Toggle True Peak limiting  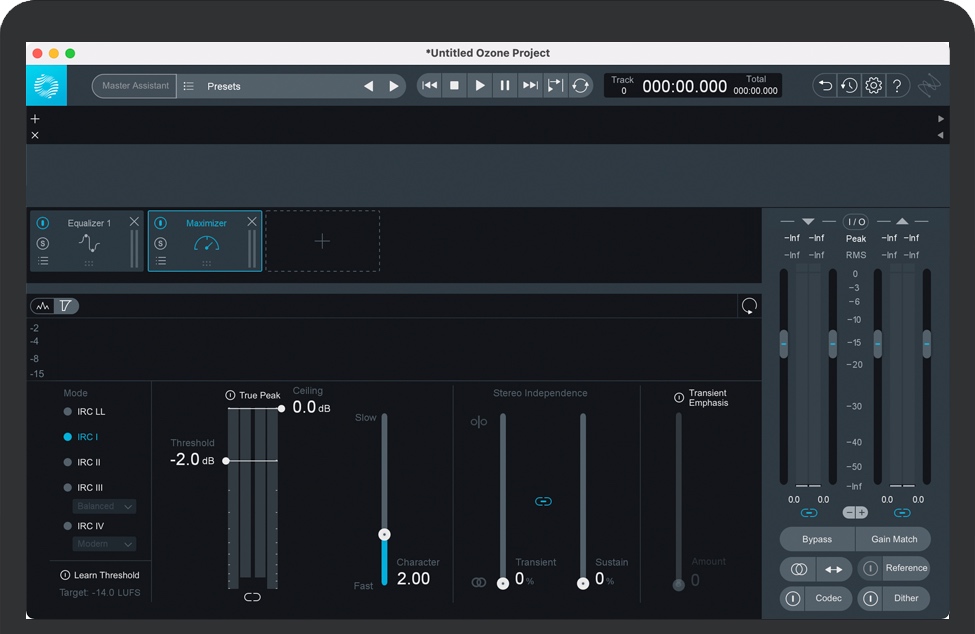(231, 396)
